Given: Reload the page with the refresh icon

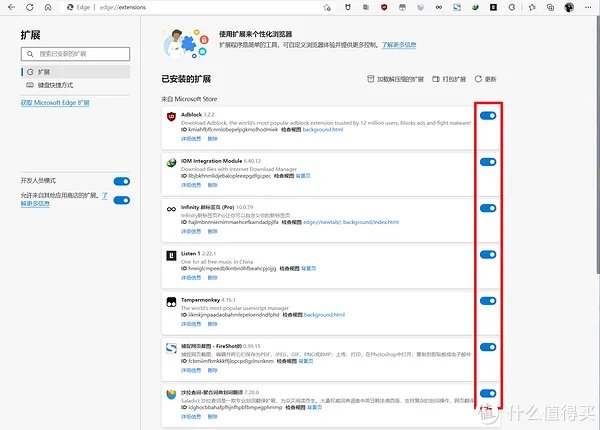Looking at the screenshot, I should 30,7.
